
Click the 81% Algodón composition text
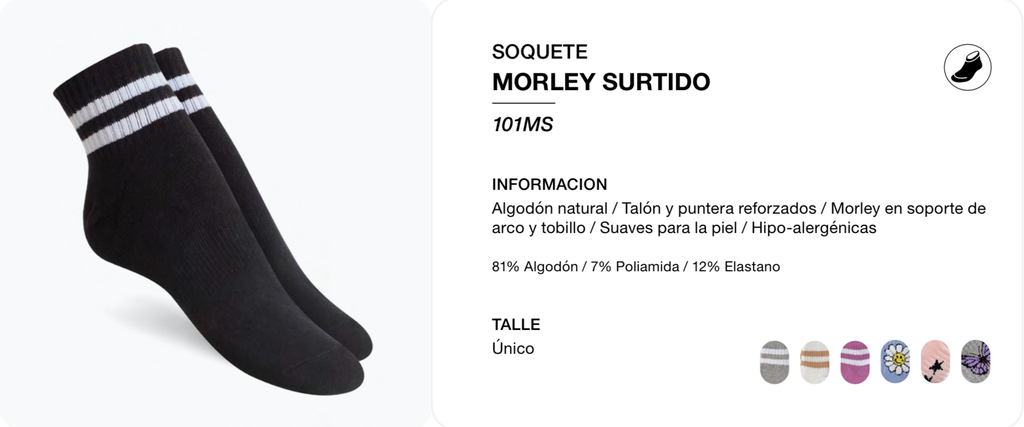click(x=535, y=267)
